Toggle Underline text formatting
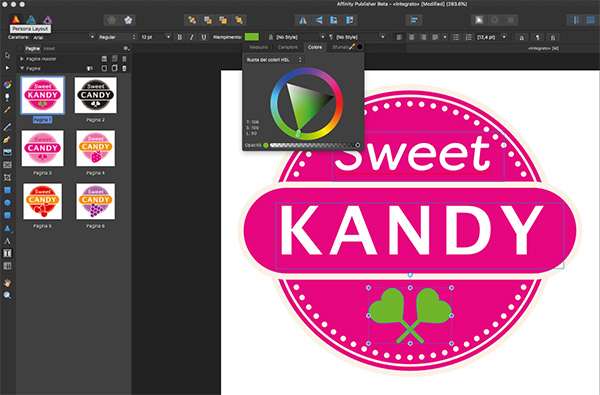 (204, 37)
